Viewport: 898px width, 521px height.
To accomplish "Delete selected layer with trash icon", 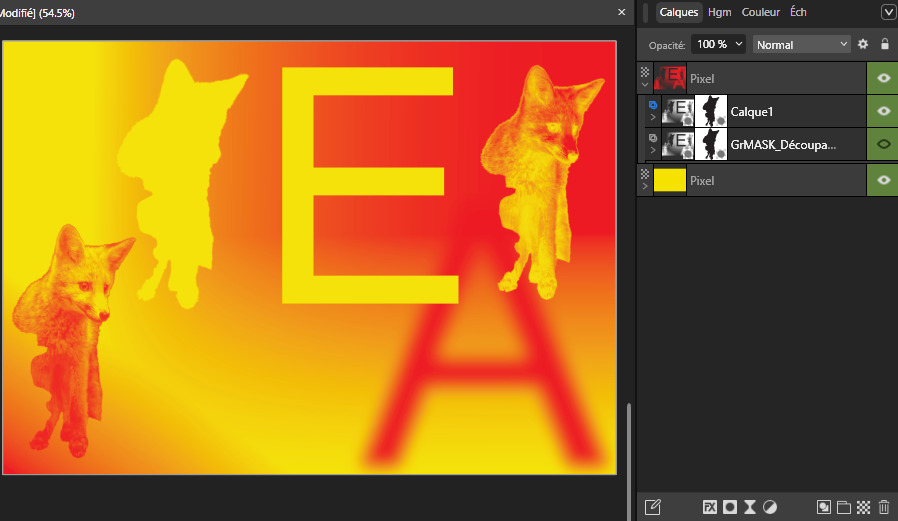I will point(884,507).
